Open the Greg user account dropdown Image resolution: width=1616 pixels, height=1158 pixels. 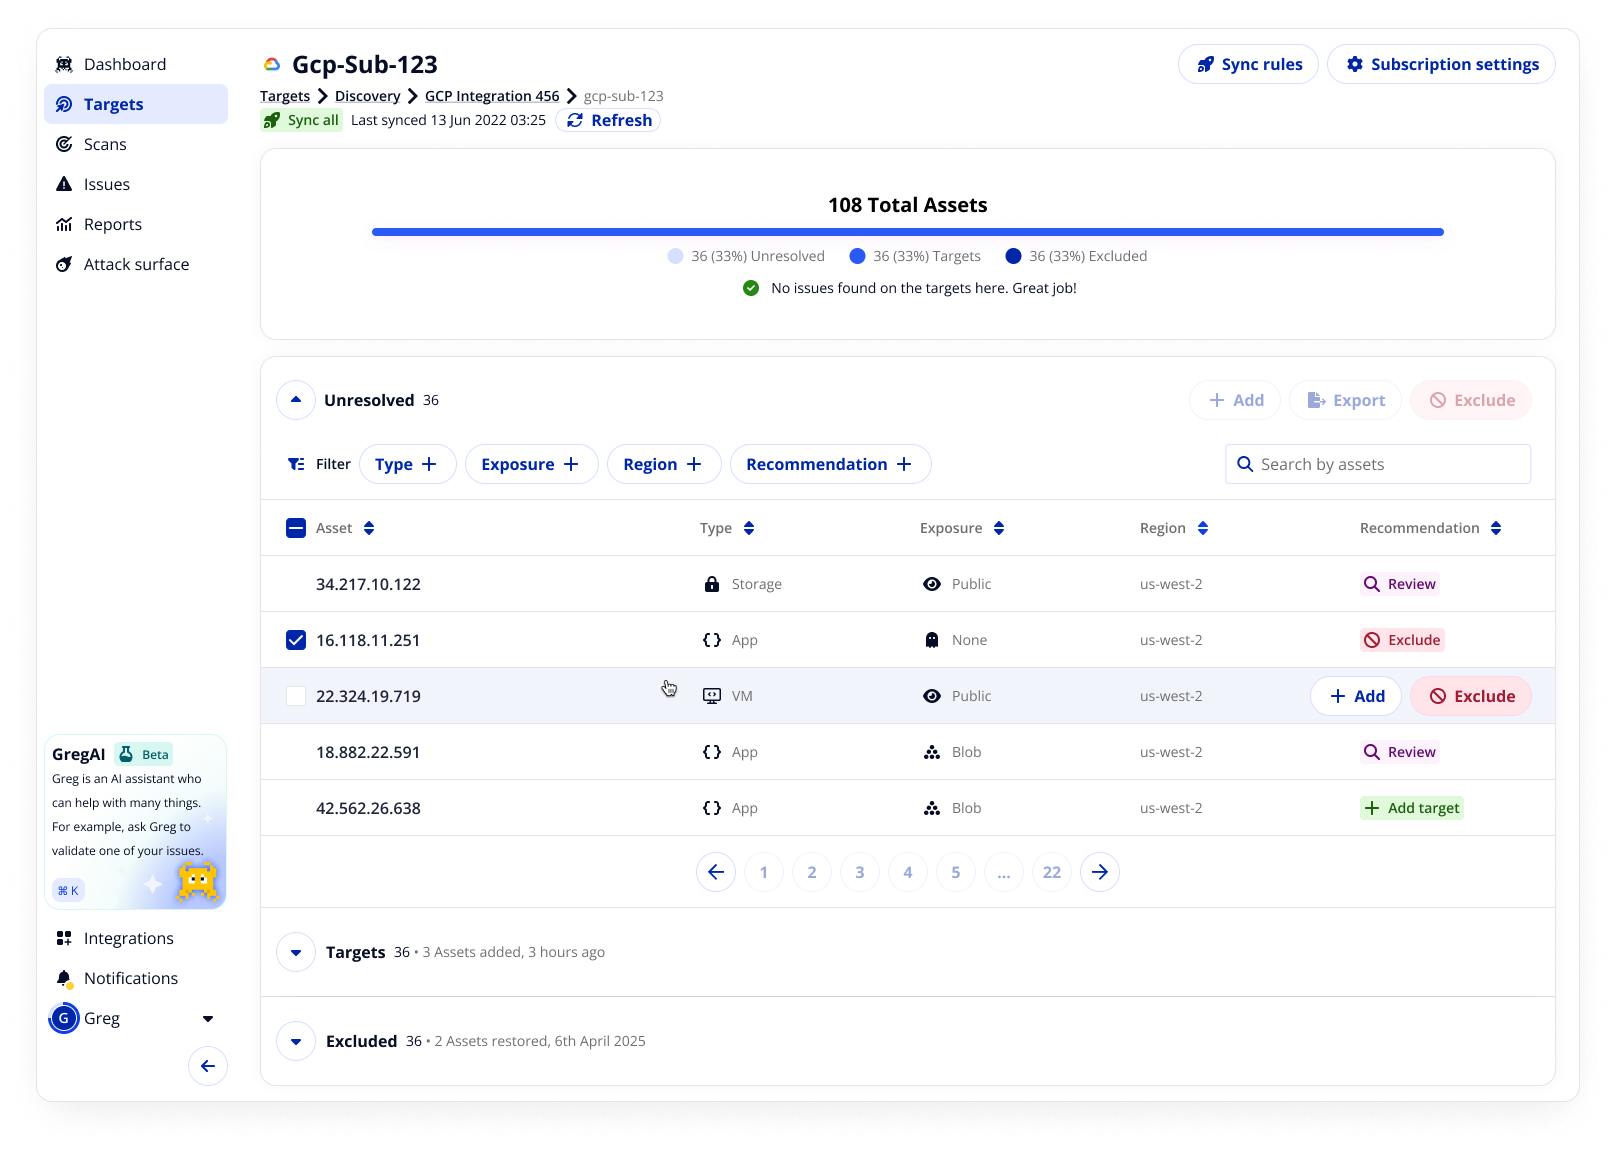pos(208,1018)
